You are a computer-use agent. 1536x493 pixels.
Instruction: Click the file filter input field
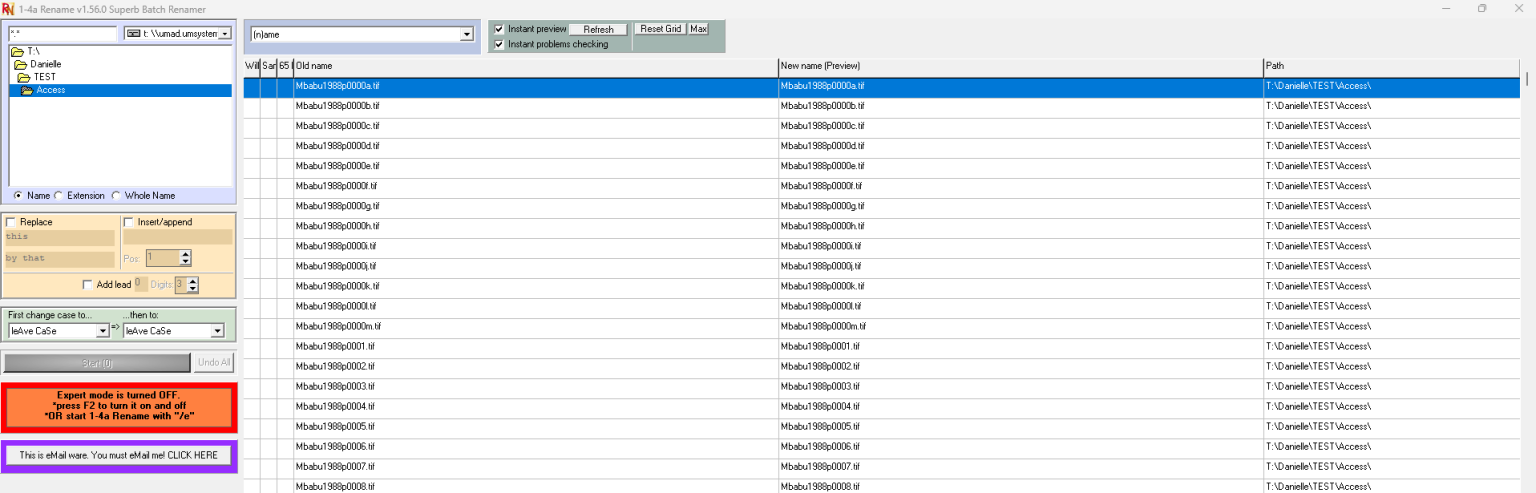tap(62, 34)
